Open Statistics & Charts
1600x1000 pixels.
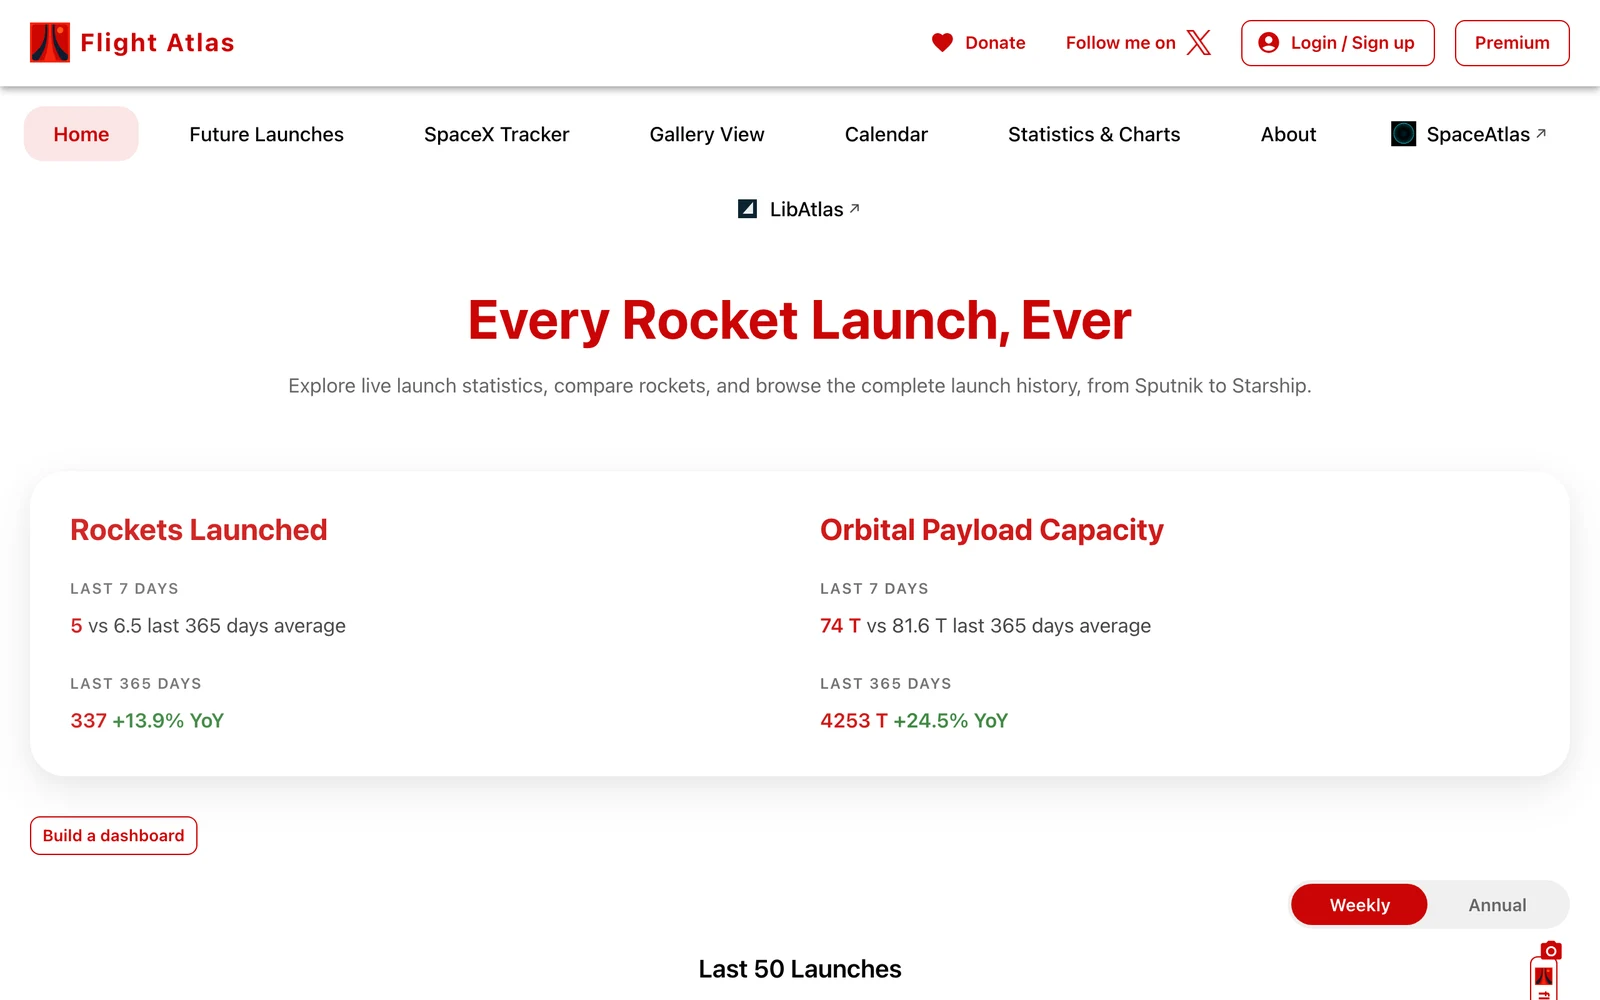pyautogui.click(x=1094, y=134)
